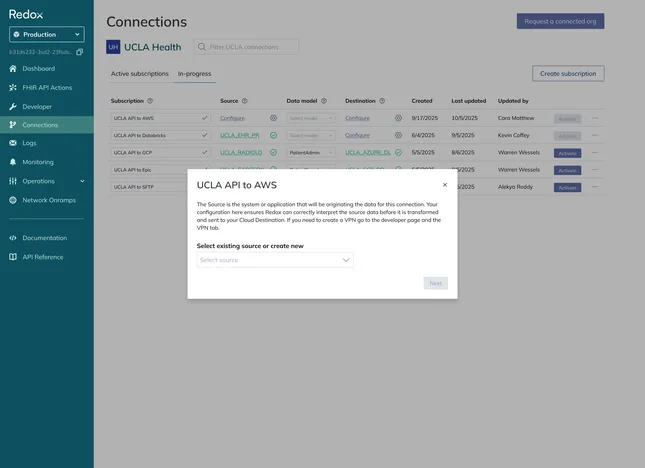Click the destination Configure link in the AWS row
Screen dimensions: 645x468
pyautogui.click(x=357, y=118)
